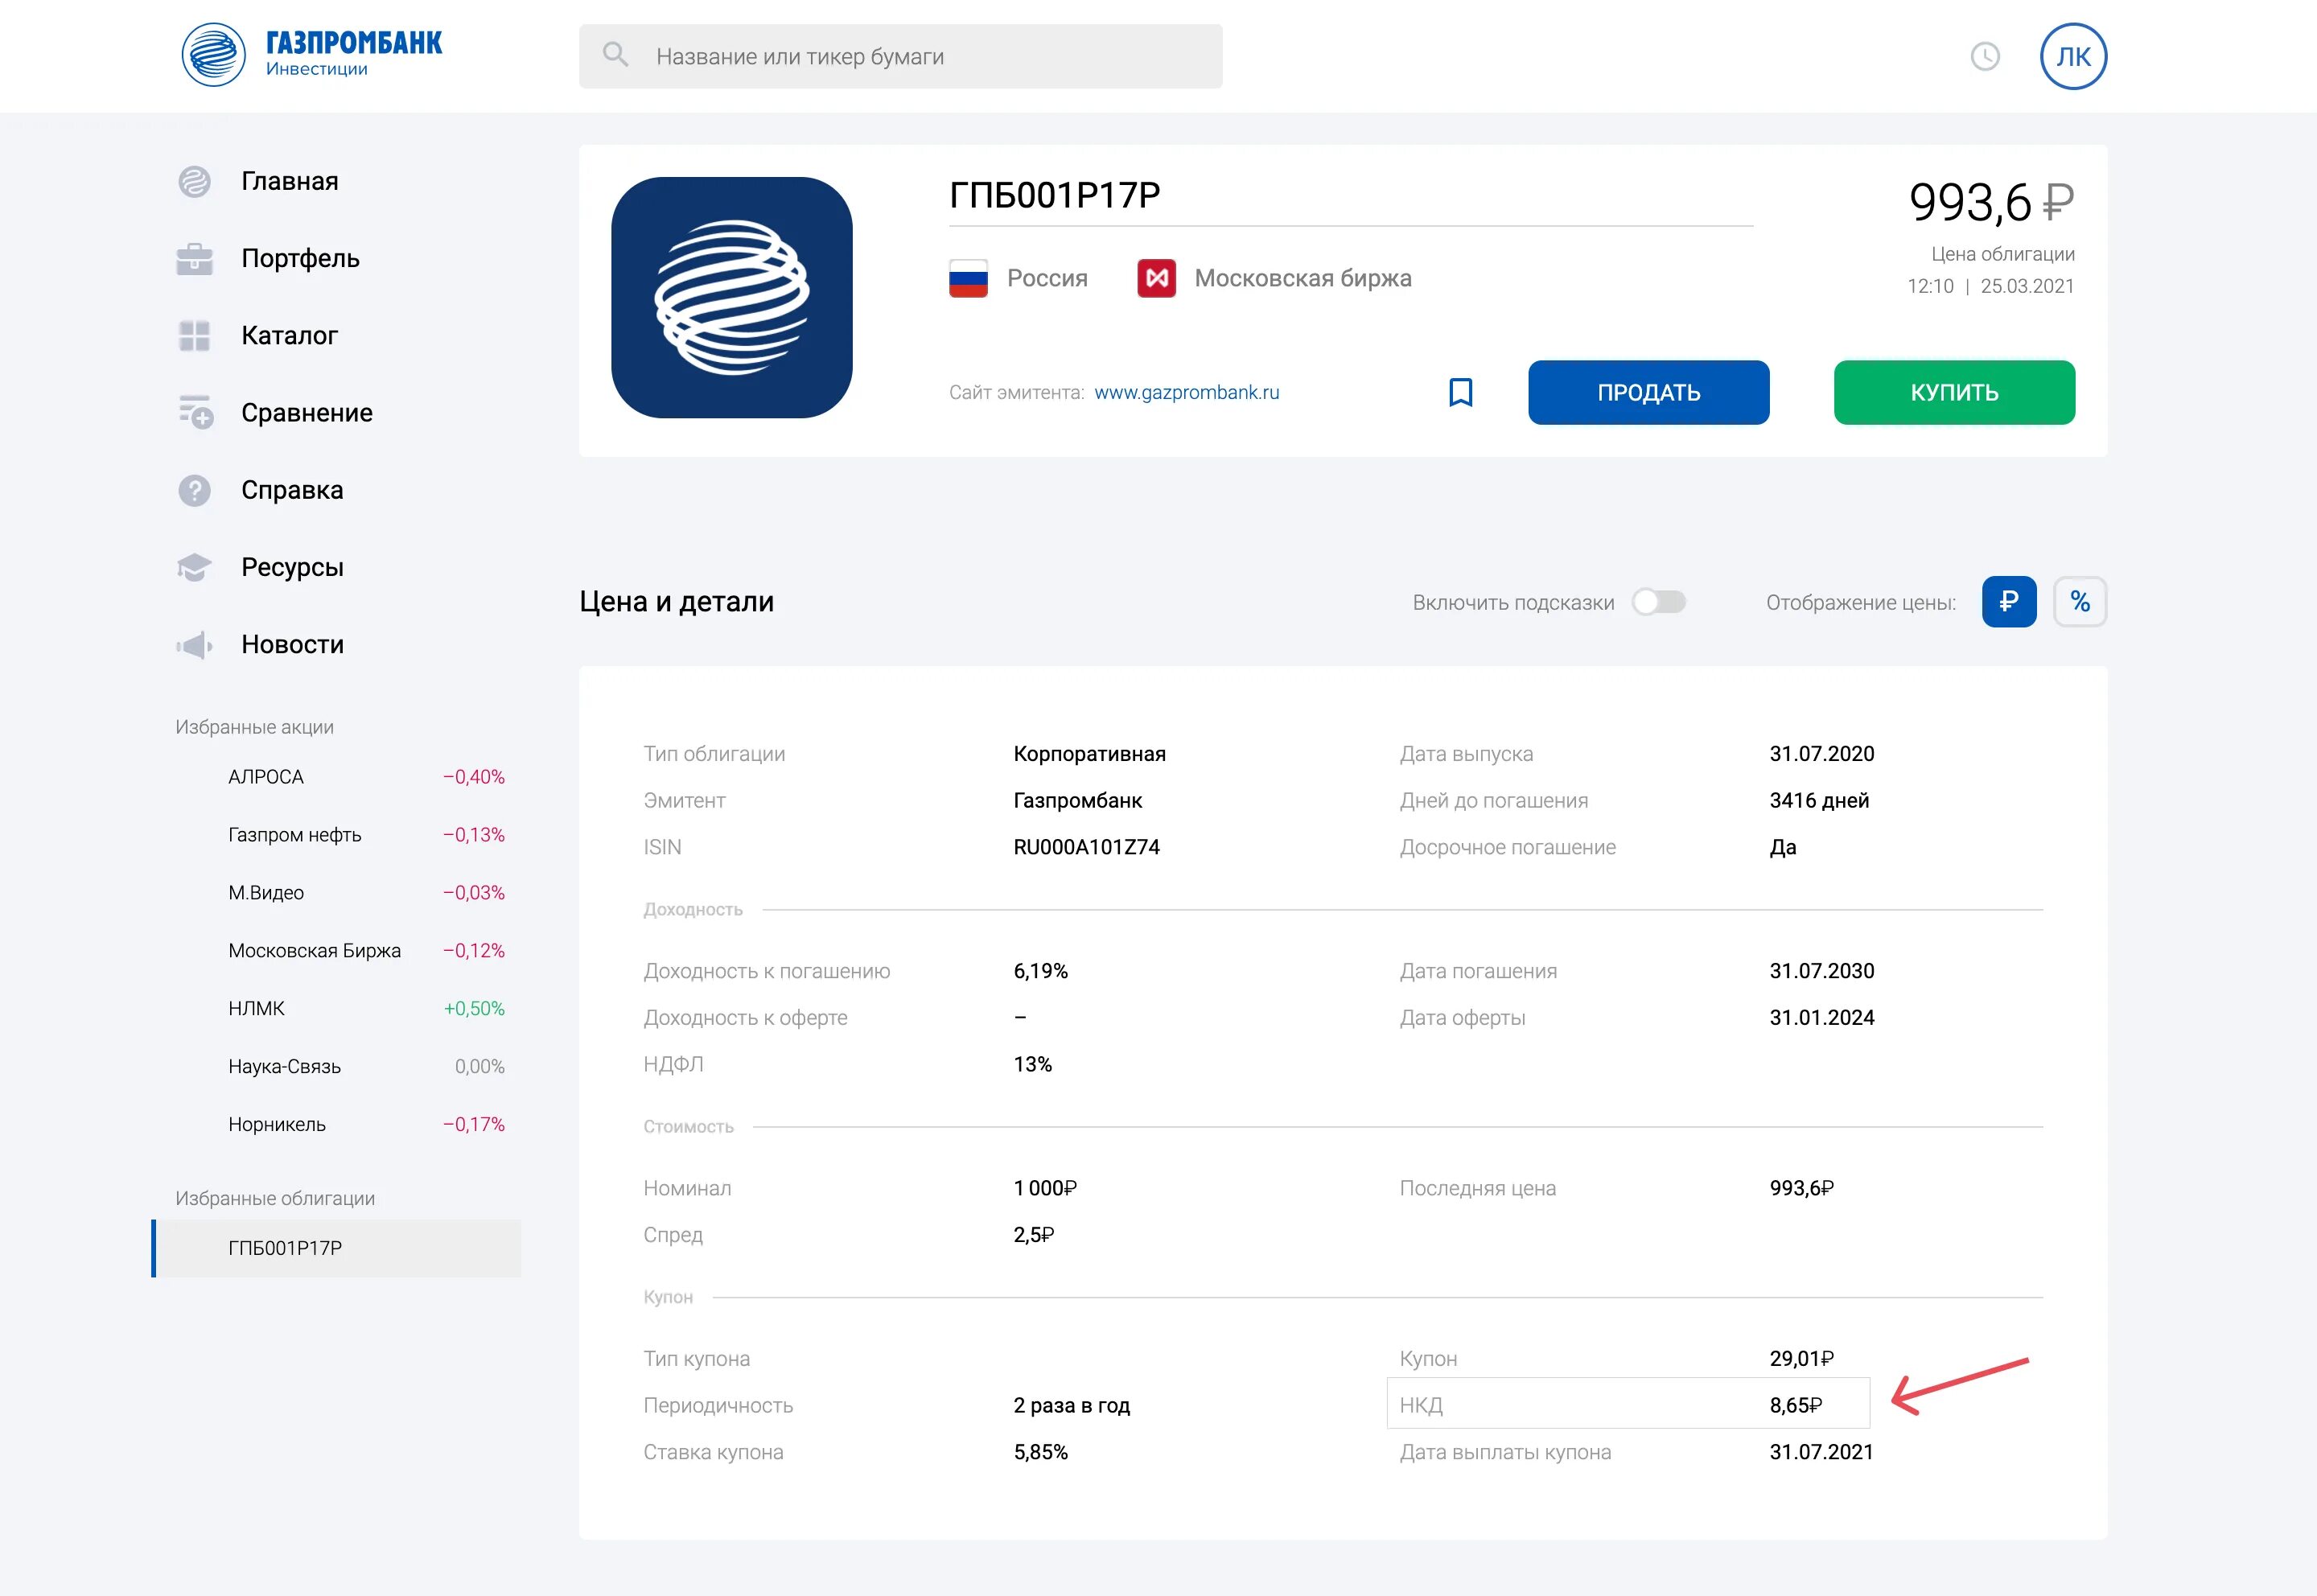Click the Номинал value 1 000₽
This screenshot has height=1596, width=2317.
(x=1045, y=1188)
